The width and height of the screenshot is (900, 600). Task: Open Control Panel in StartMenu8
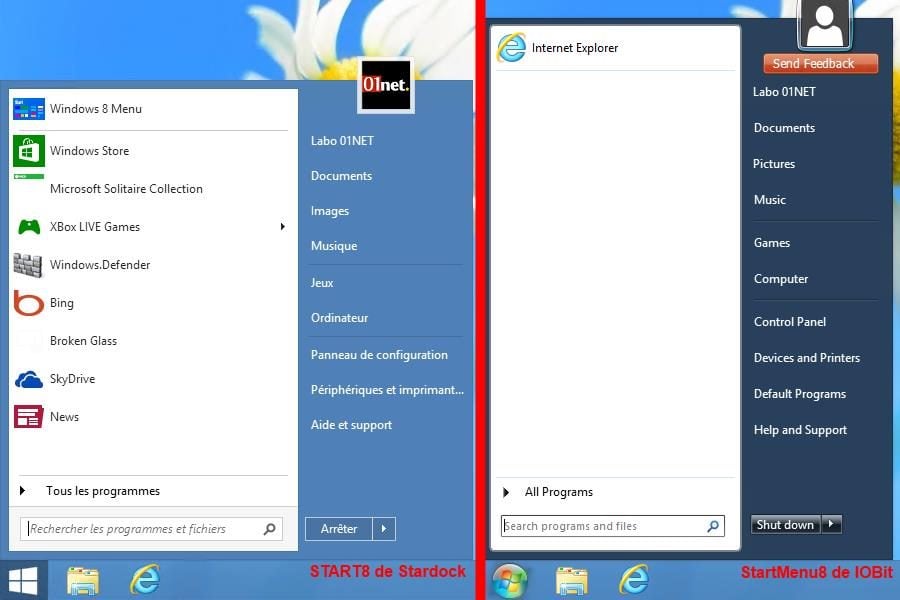[x=790, y=322]
